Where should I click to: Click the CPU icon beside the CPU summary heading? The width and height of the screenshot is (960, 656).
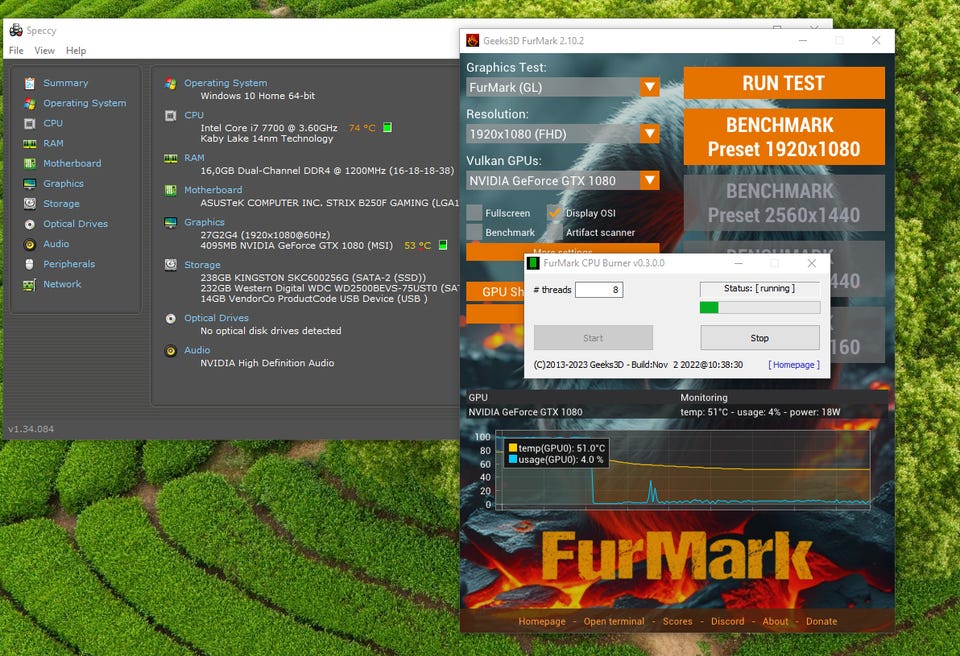click(x=171, y=115)
